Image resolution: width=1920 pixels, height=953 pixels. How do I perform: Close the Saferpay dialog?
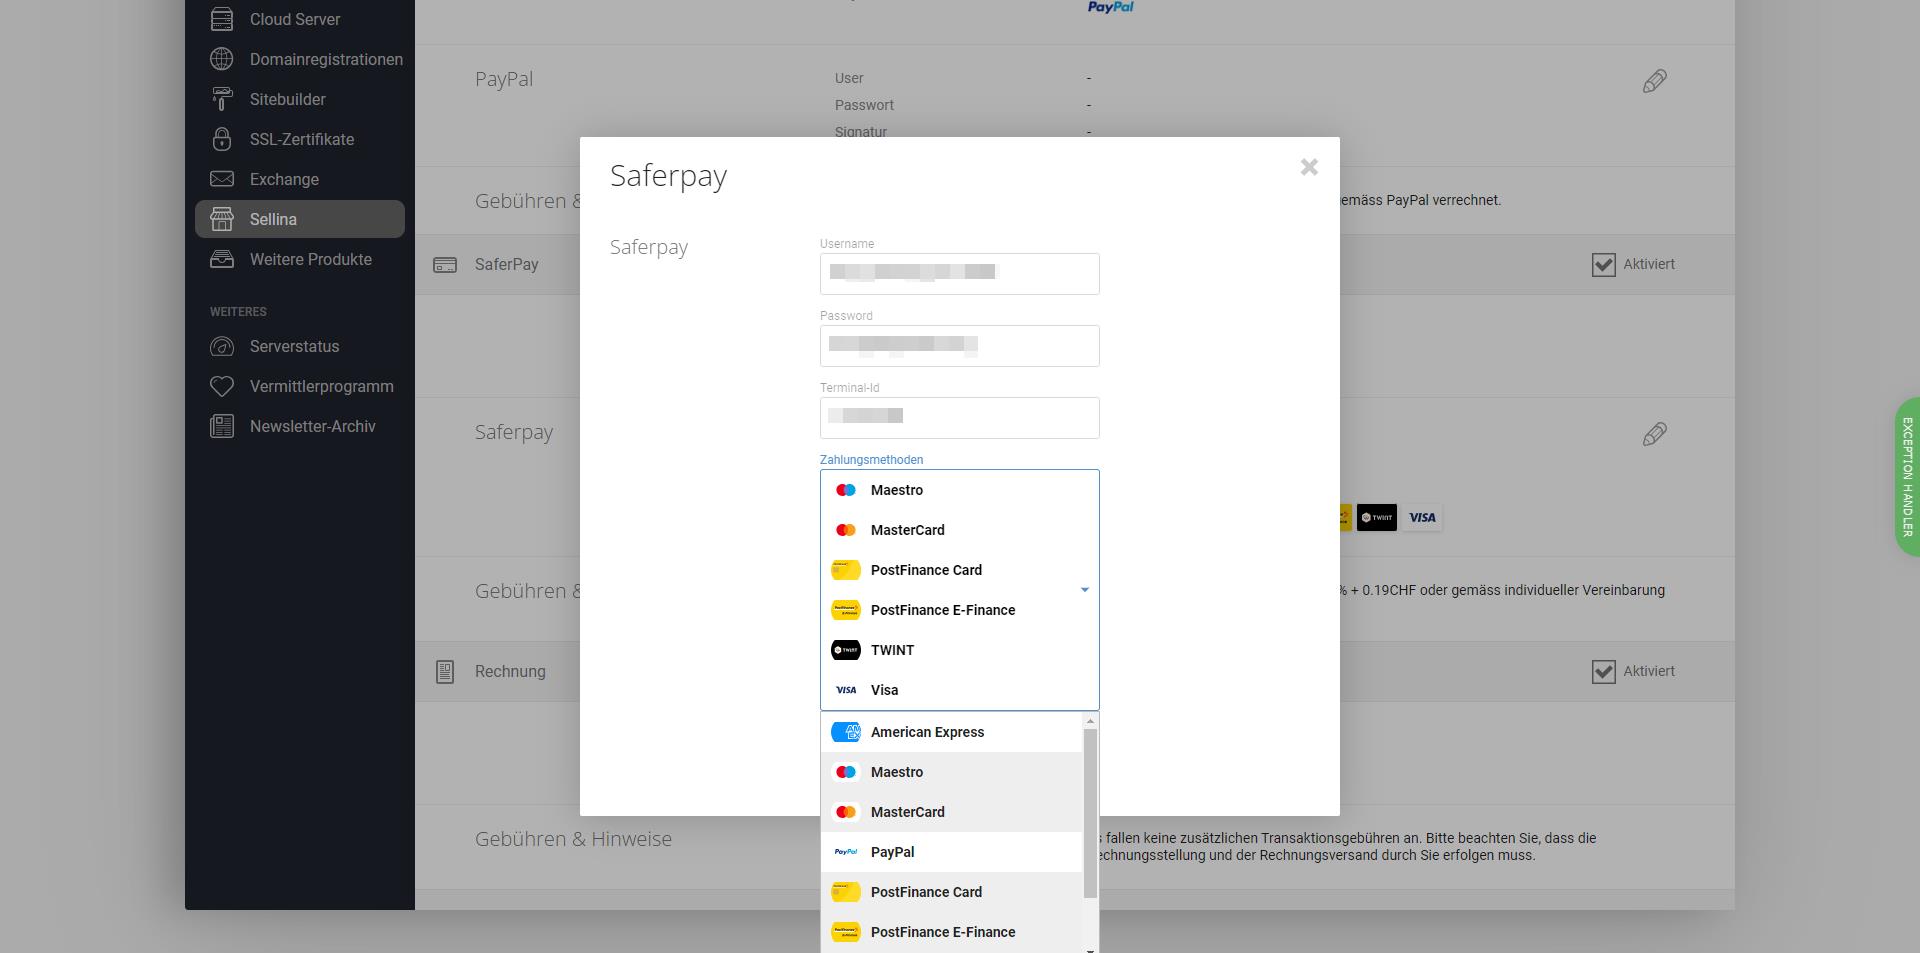click(1309, 167)
